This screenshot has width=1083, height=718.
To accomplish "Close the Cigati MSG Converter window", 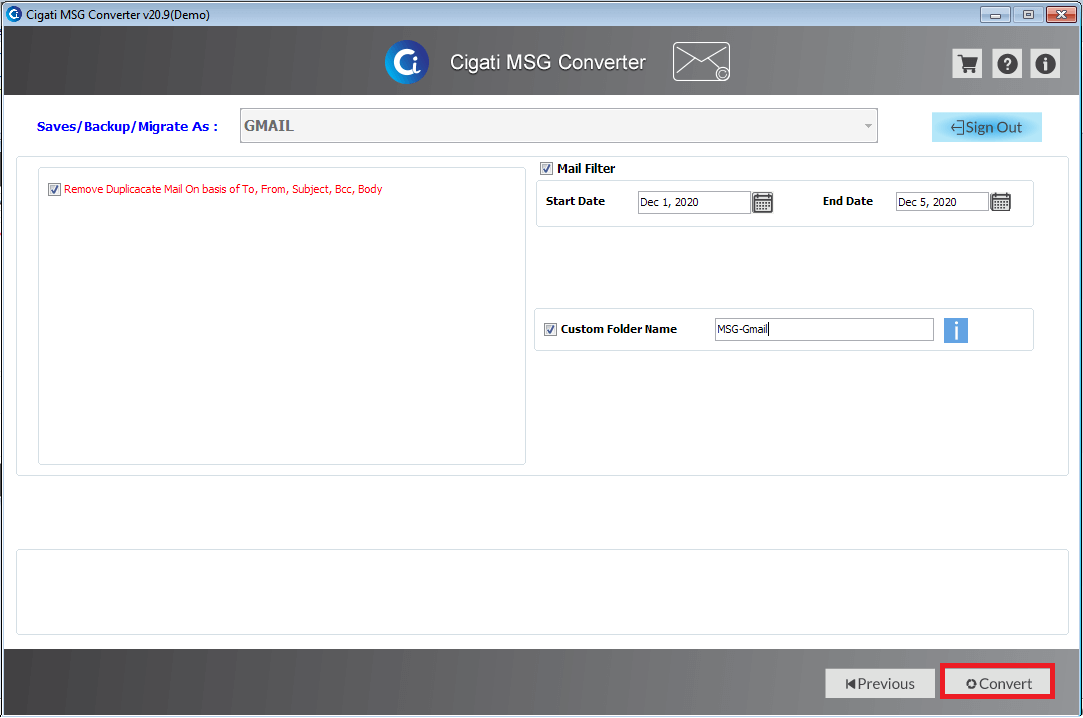I will click(x=1062, y=14).
